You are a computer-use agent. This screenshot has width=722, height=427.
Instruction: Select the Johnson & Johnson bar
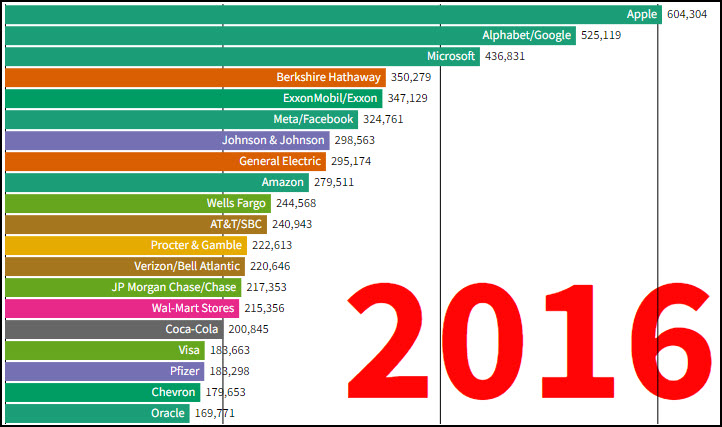[168, 140]
